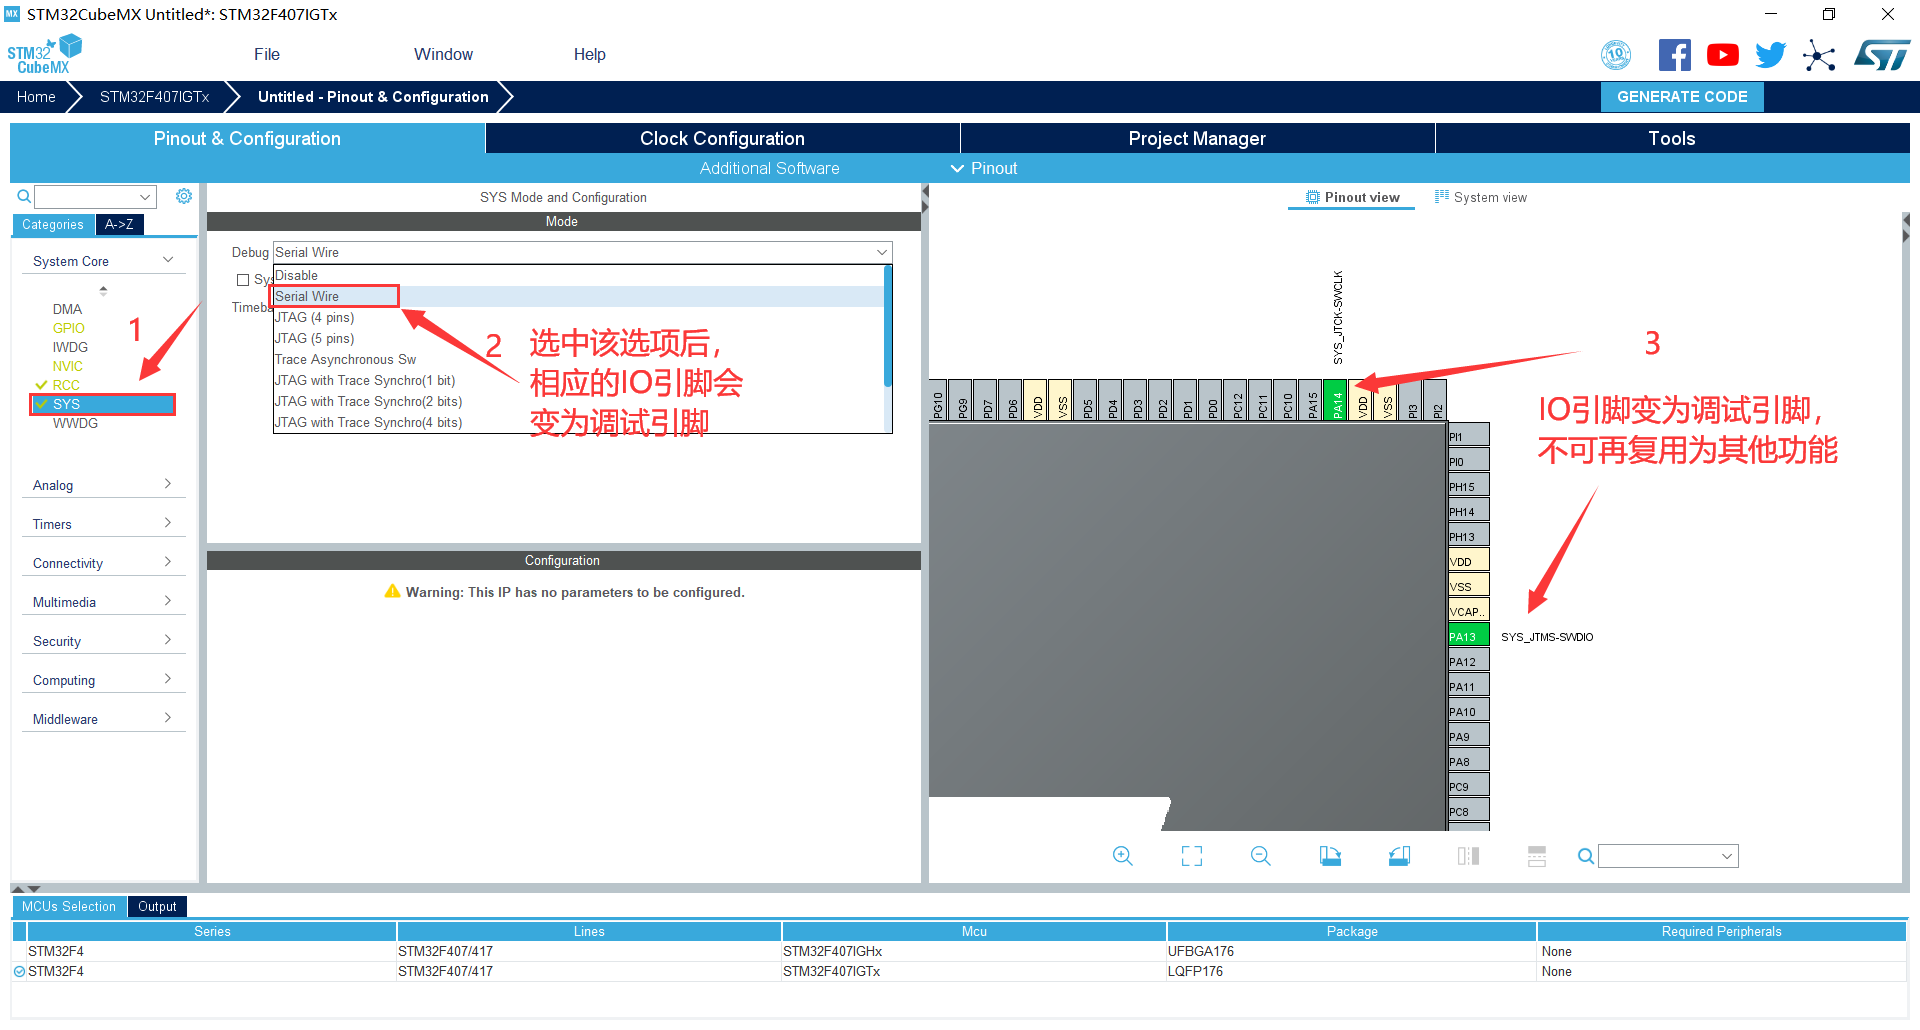Open the File menu
This screenshot has width=1920, height=1030.
267,54
